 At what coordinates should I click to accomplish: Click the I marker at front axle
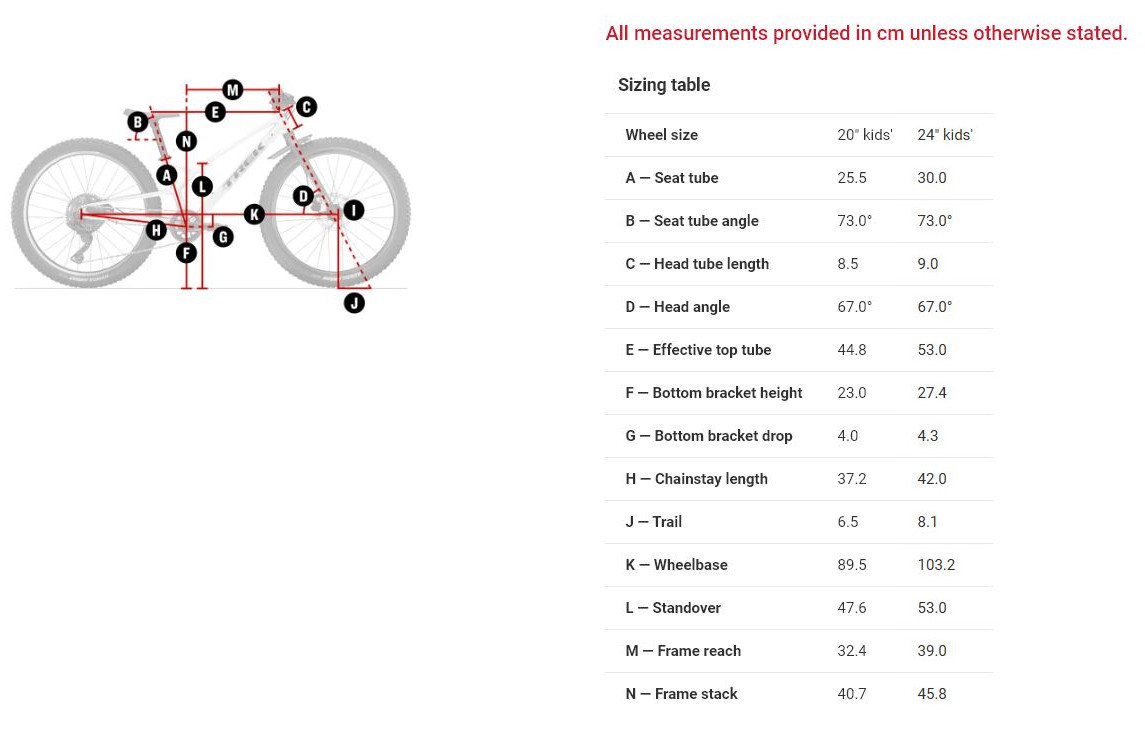pos(354,210)
